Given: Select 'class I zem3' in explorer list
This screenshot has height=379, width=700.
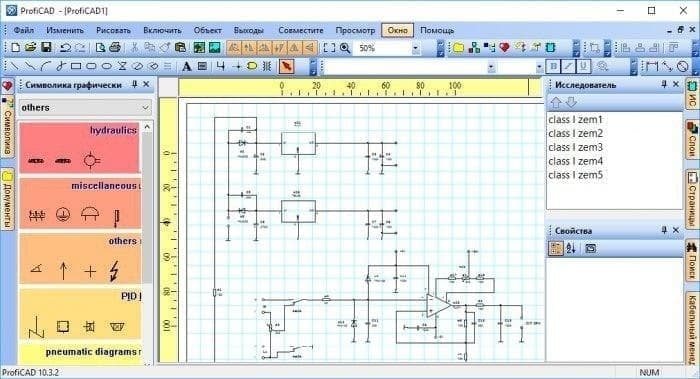Looking at the screenshot, I should point(575,147).
